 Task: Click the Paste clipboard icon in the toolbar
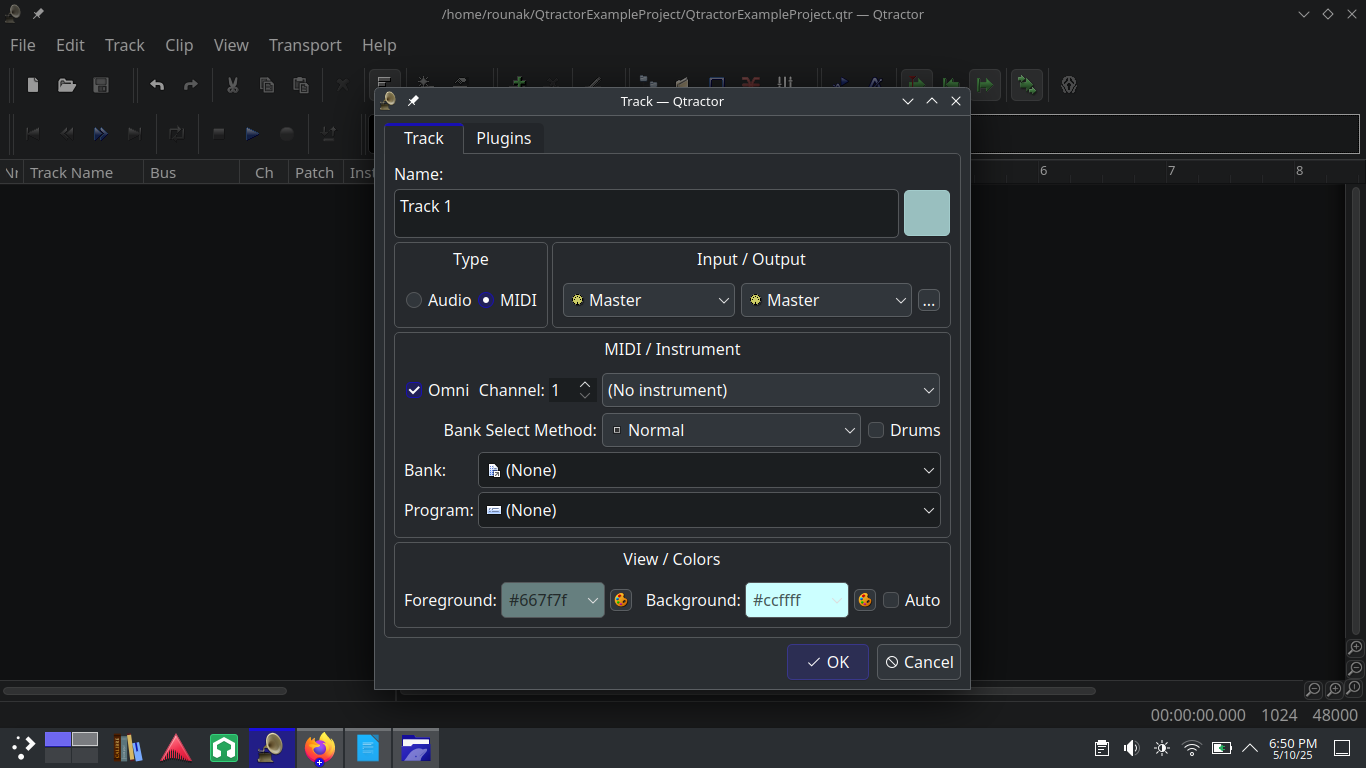300,85
